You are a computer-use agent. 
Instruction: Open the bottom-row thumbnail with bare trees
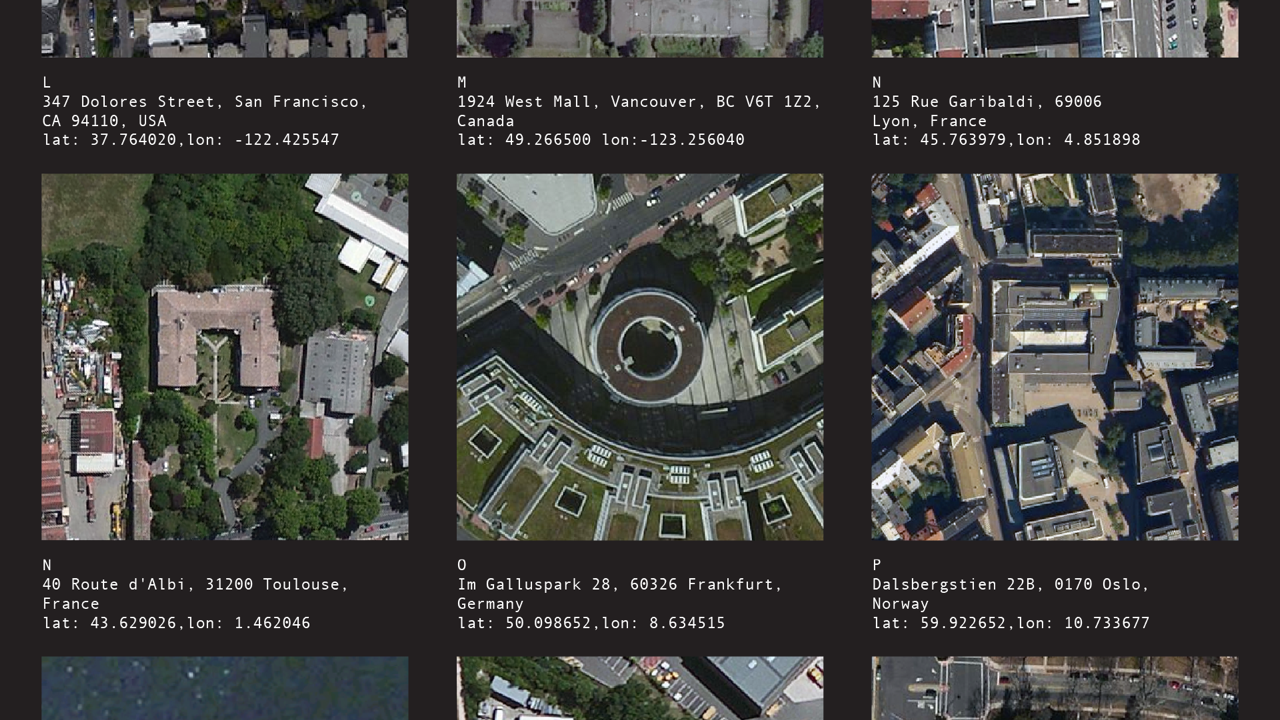coord(1055,688)
